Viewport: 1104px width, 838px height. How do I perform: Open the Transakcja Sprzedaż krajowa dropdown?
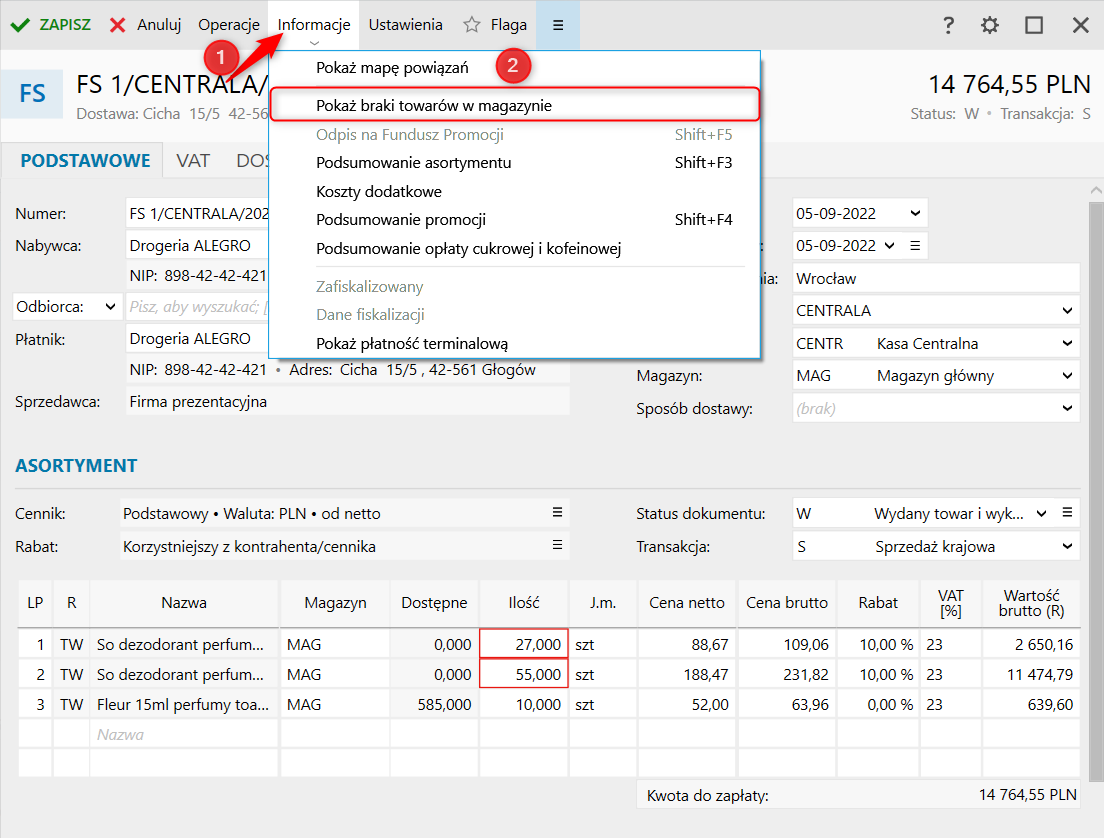pyautogui.click(x=1067, y=547)
